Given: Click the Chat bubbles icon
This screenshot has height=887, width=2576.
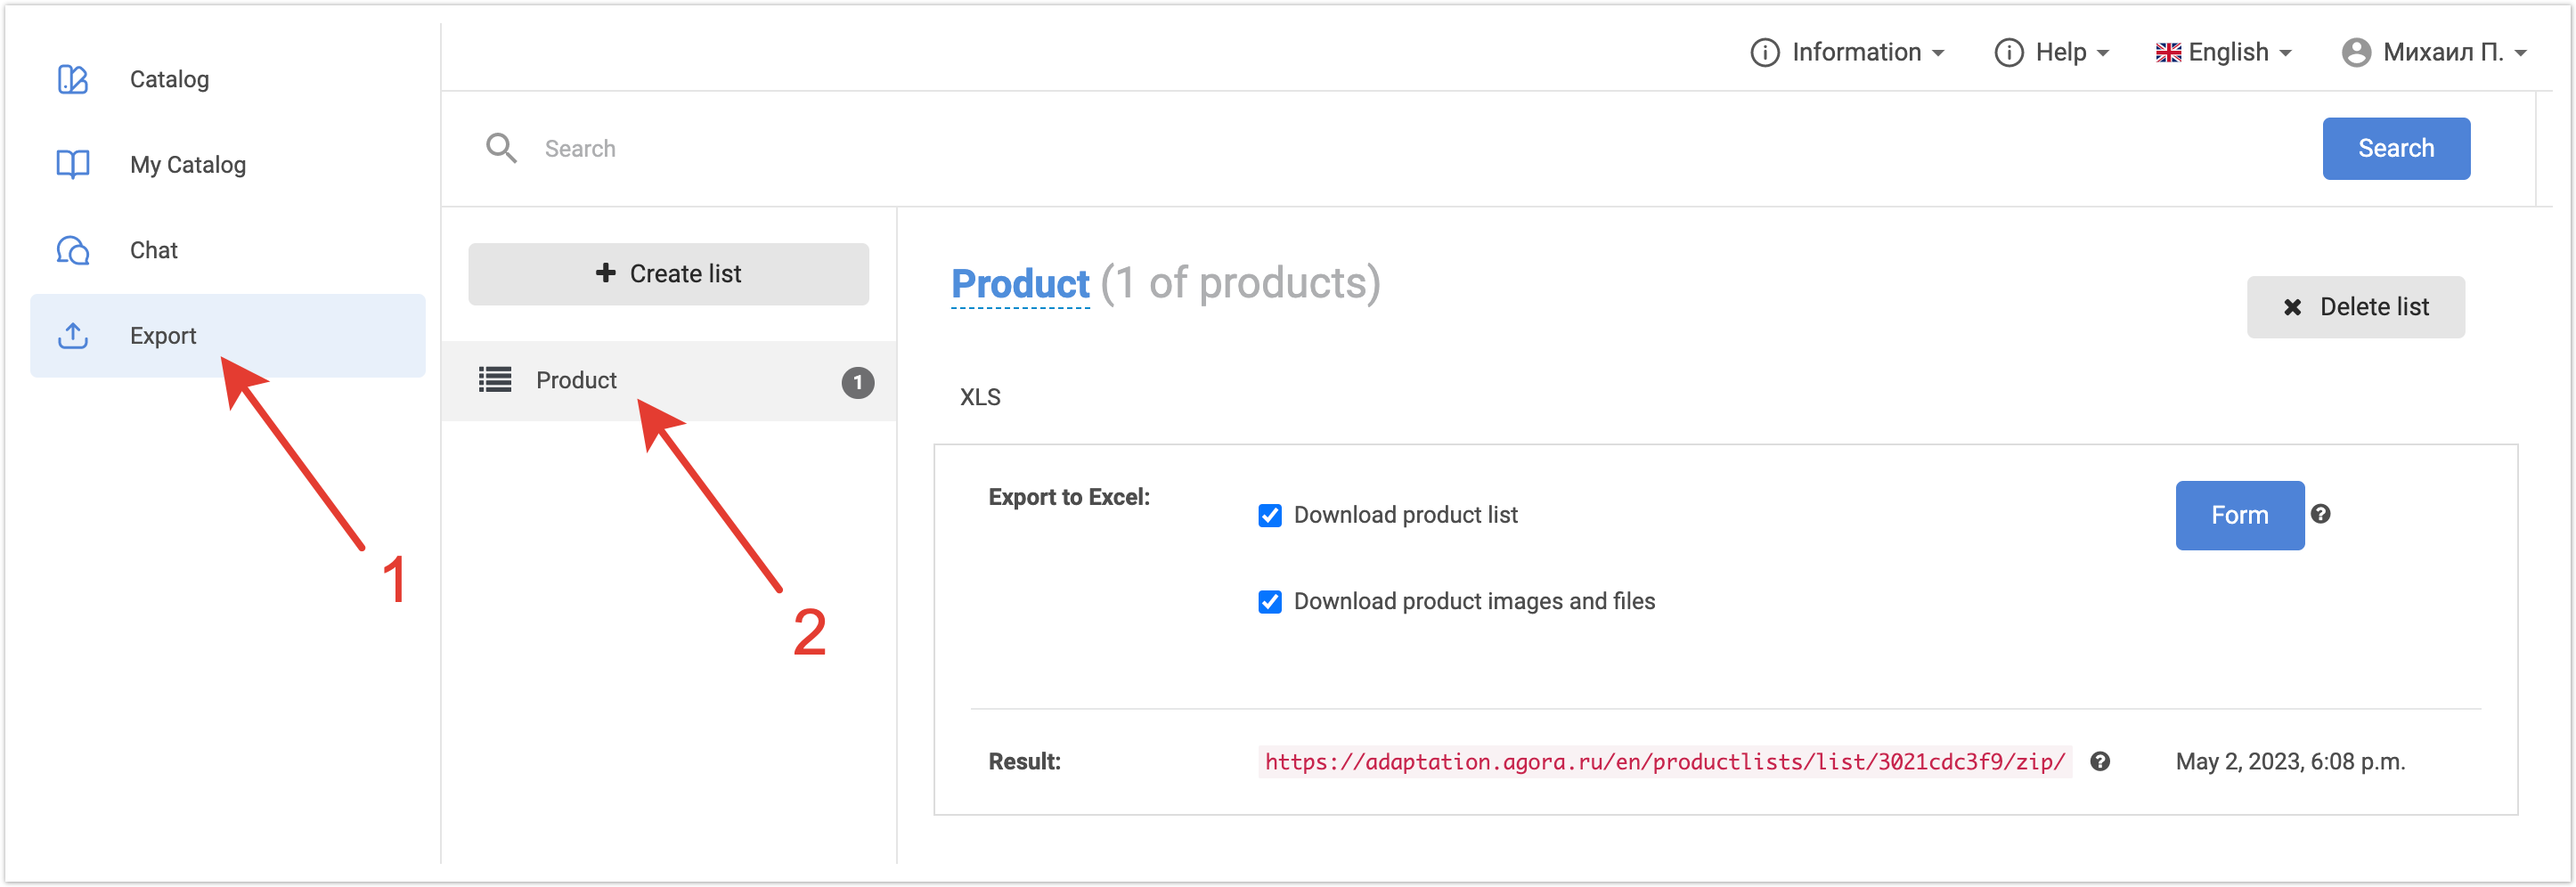Looking at the screenshot, I should [73, 250].
